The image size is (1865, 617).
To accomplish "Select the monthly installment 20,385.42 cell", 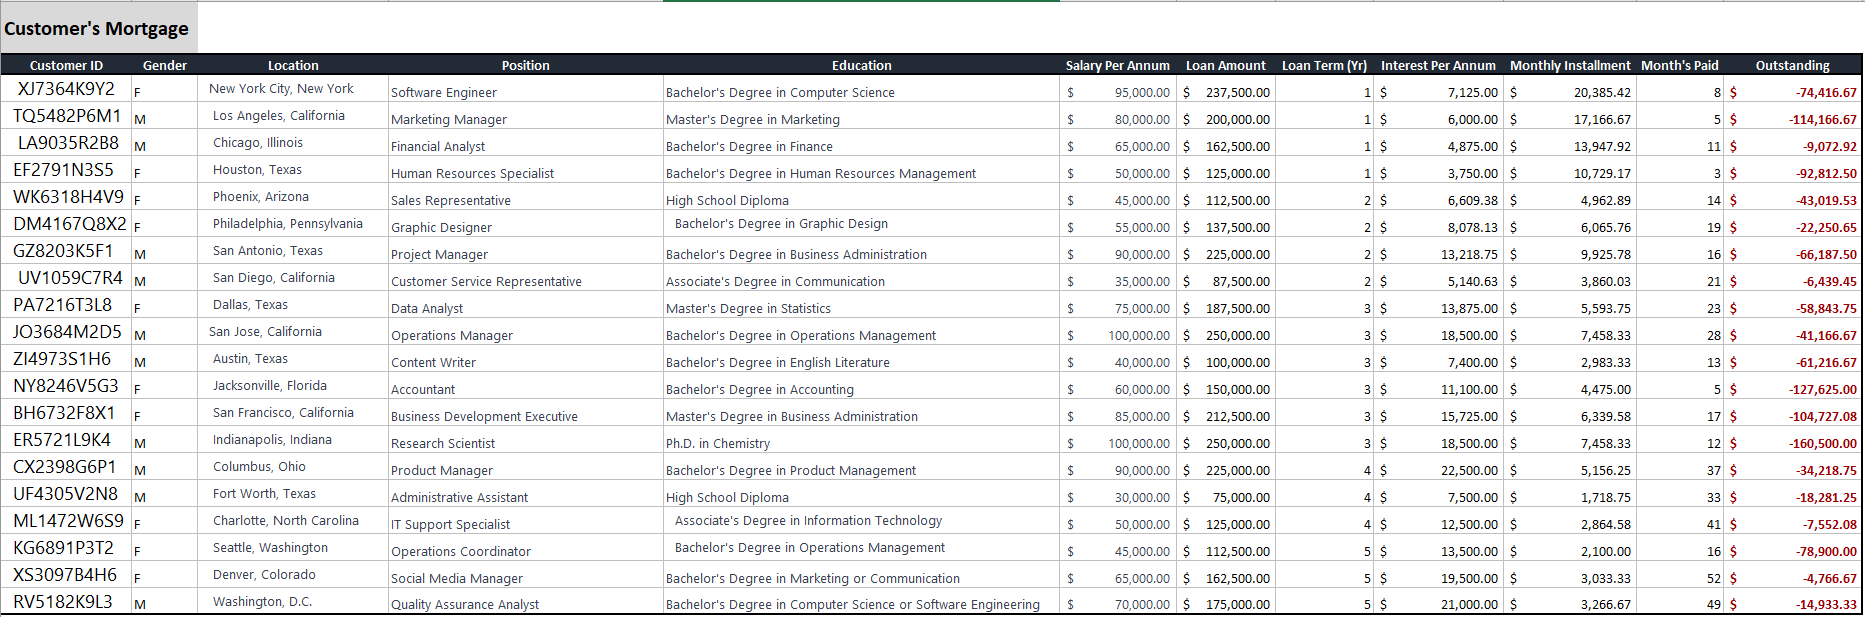I will point(1601,92).
